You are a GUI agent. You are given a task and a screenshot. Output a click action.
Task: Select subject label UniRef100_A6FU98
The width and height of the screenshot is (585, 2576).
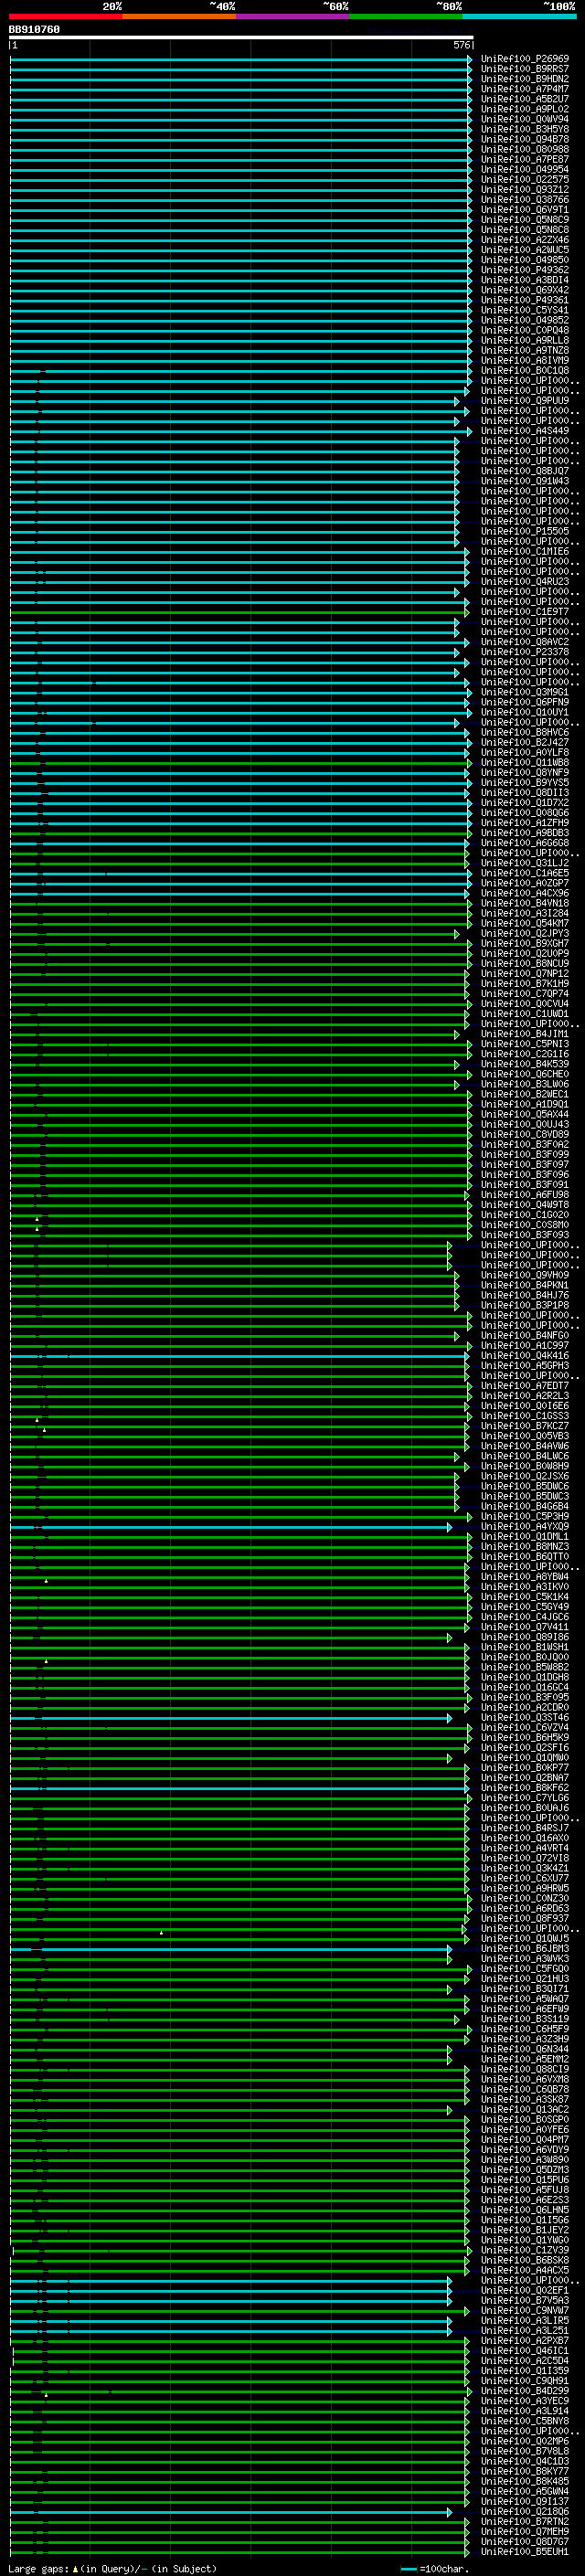click(x=525, y=1194)
